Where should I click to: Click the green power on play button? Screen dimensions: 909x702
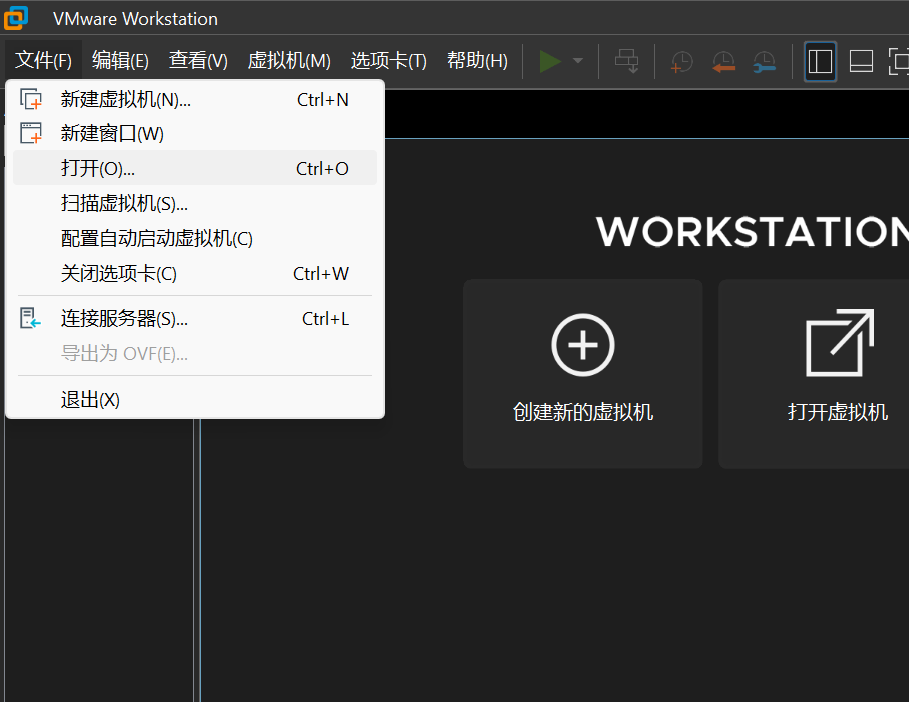click(x=549, y=61)
